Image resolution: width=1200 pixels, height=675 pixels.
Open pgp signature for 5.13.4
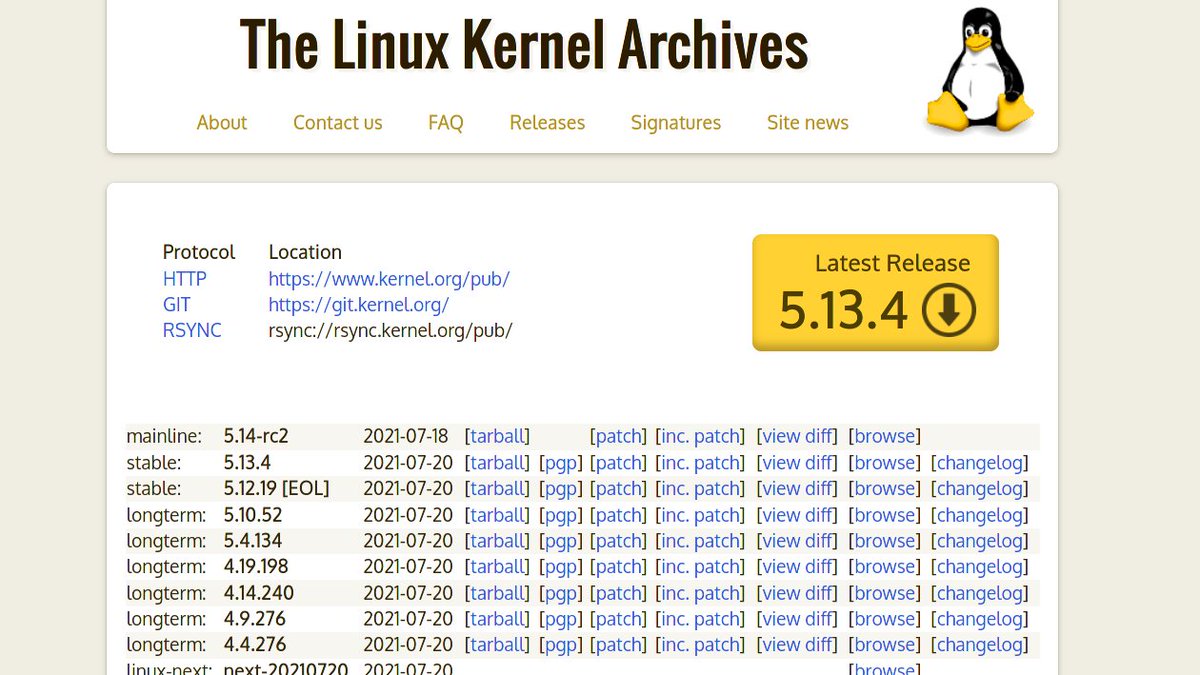pos(560,463)
